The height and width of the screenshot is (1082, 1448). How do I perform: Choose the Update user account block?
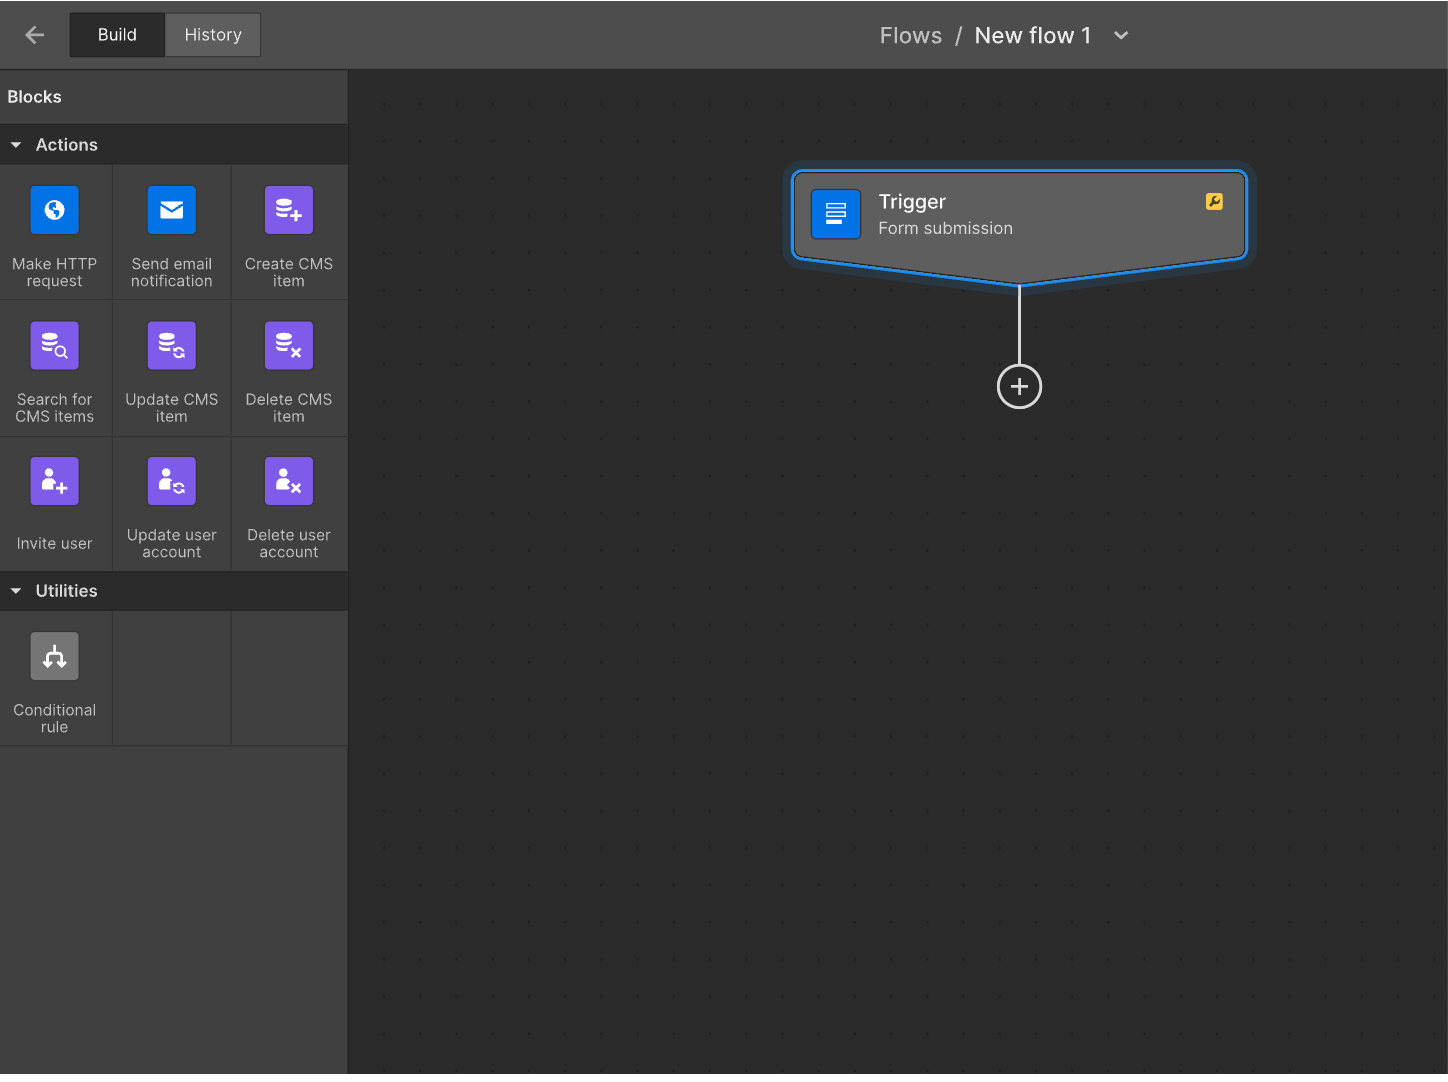pyautogui.click(x=171, y=503)
